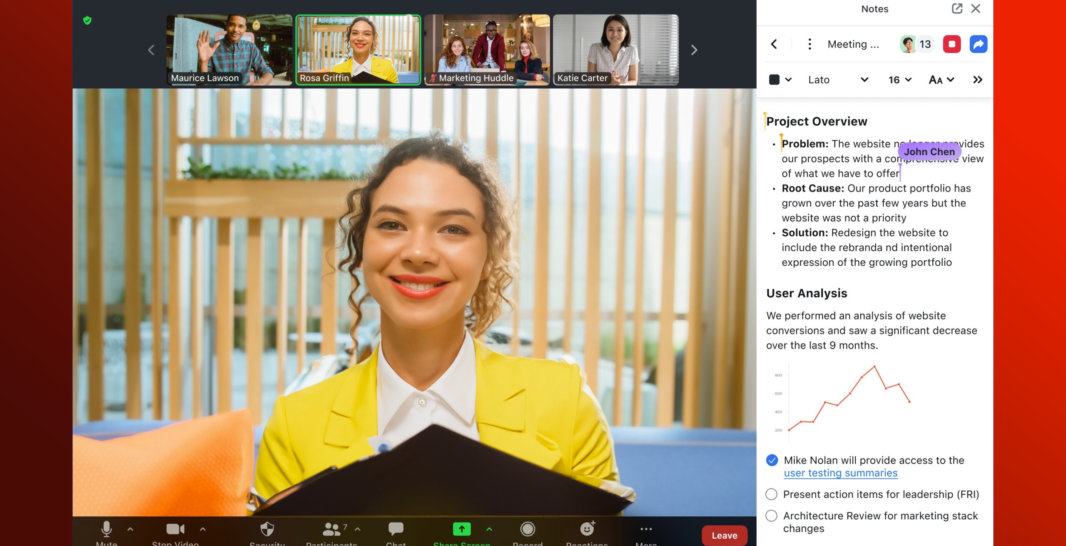Open the Chat bubble icon

(396, 529)
